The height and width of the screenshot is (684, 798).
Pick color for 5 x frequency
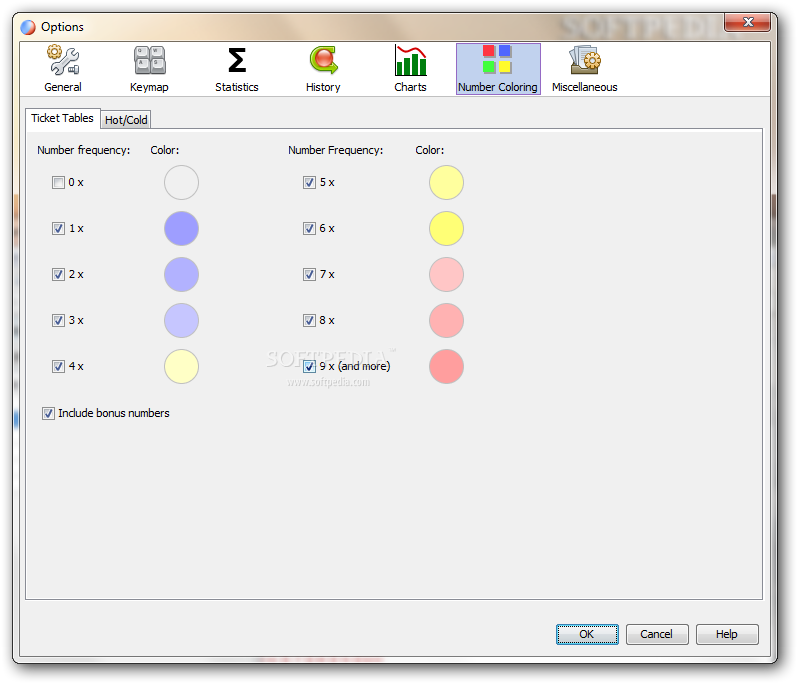coord(446,182)
